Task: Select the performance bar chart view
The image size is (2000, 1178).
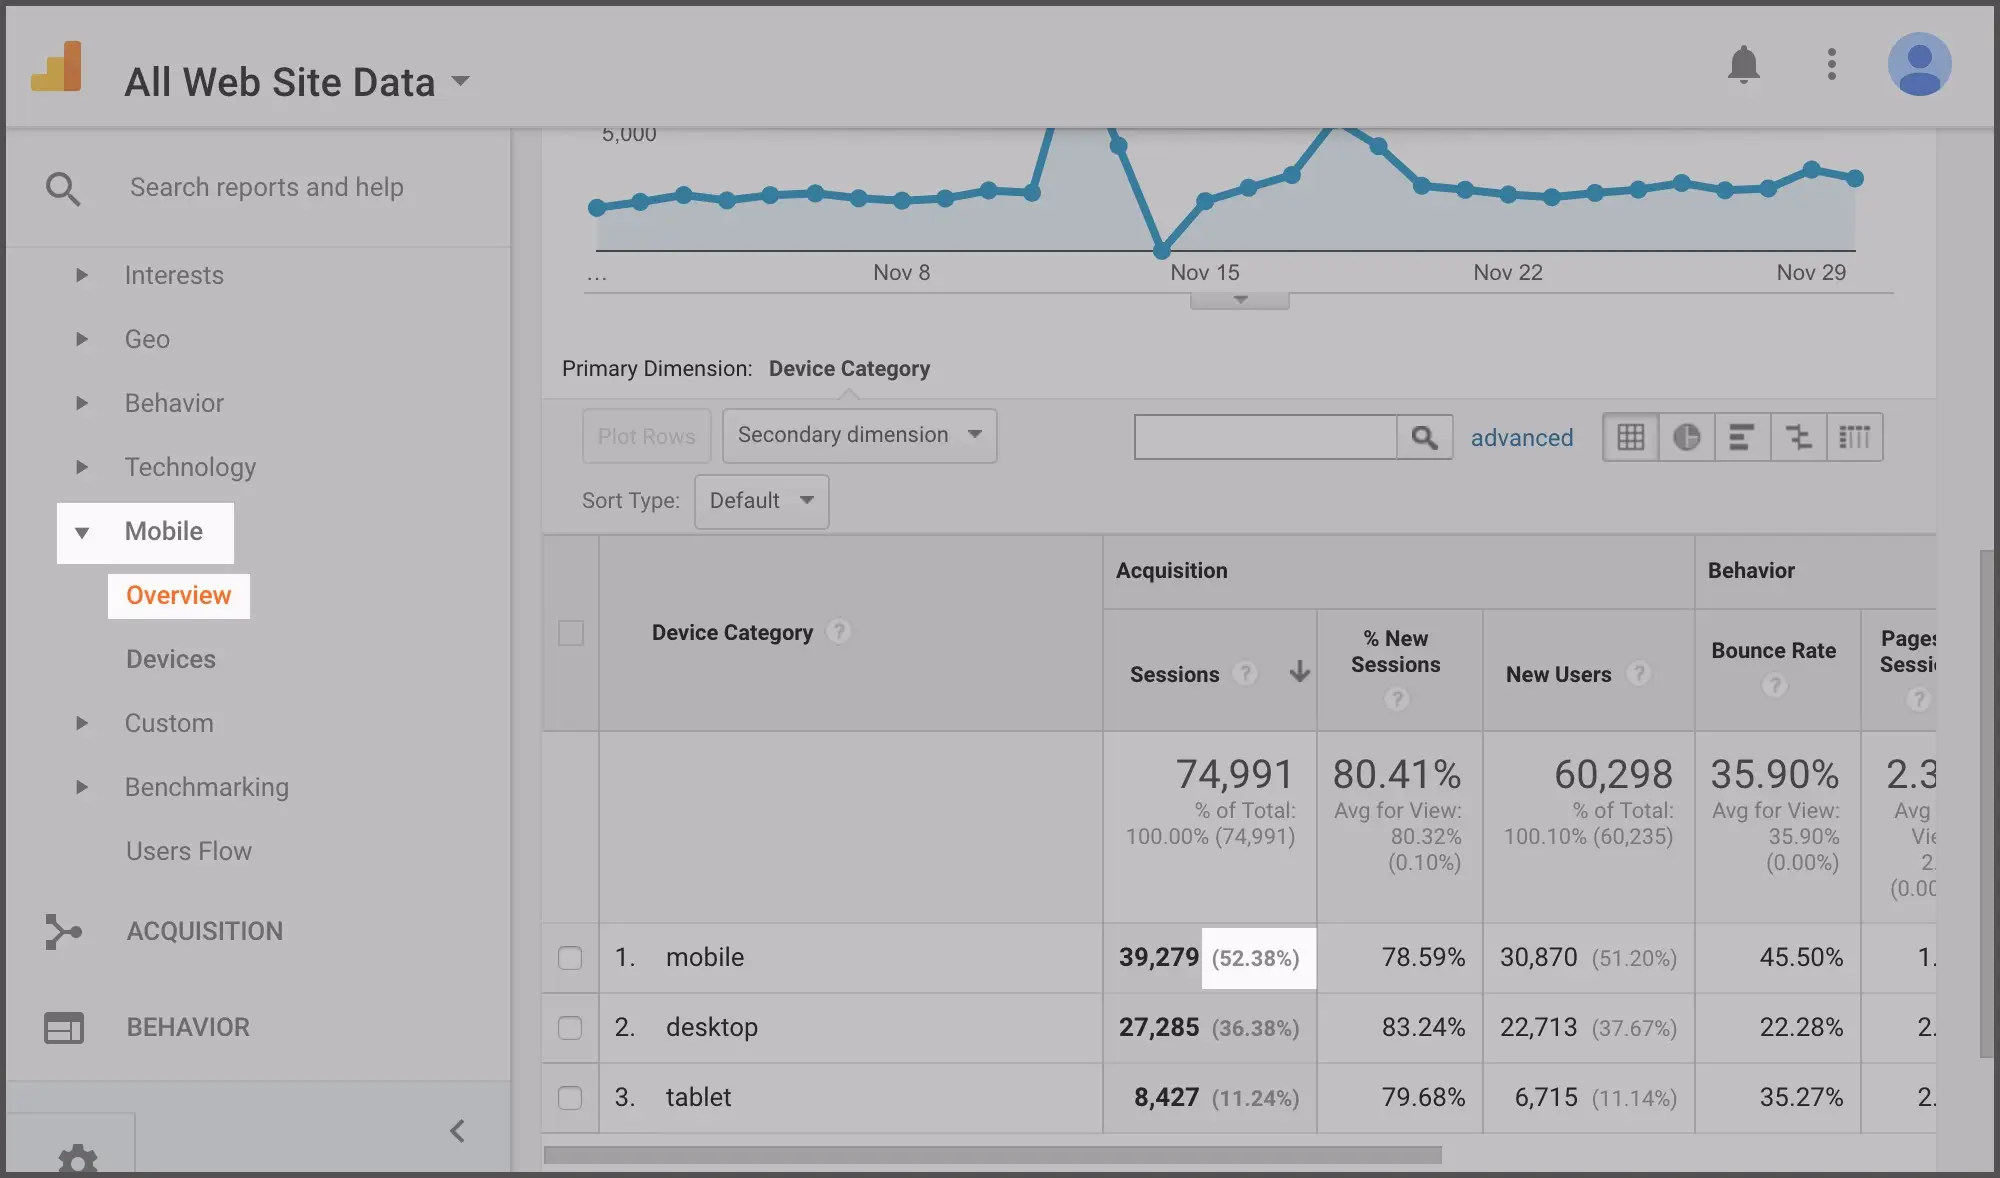Action: coord(1742,437)
